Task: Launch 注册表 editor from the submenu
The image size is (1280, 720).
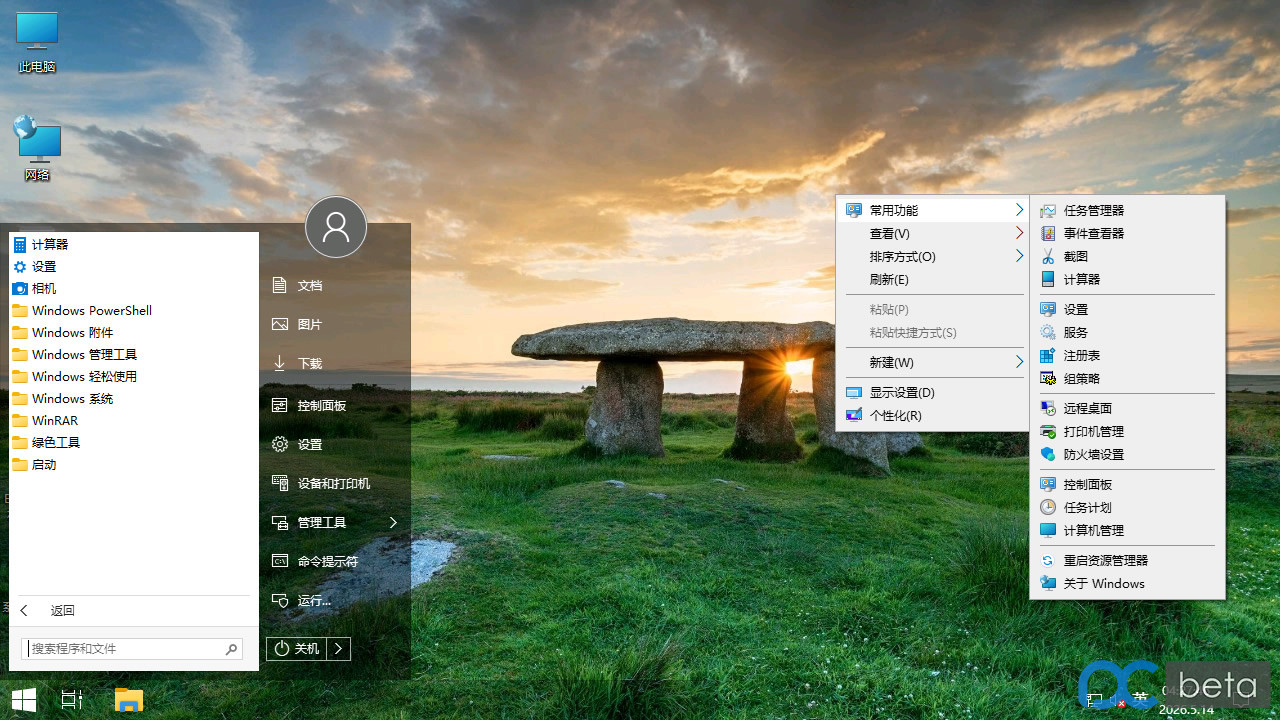Action: click(x=1127, y=355)
